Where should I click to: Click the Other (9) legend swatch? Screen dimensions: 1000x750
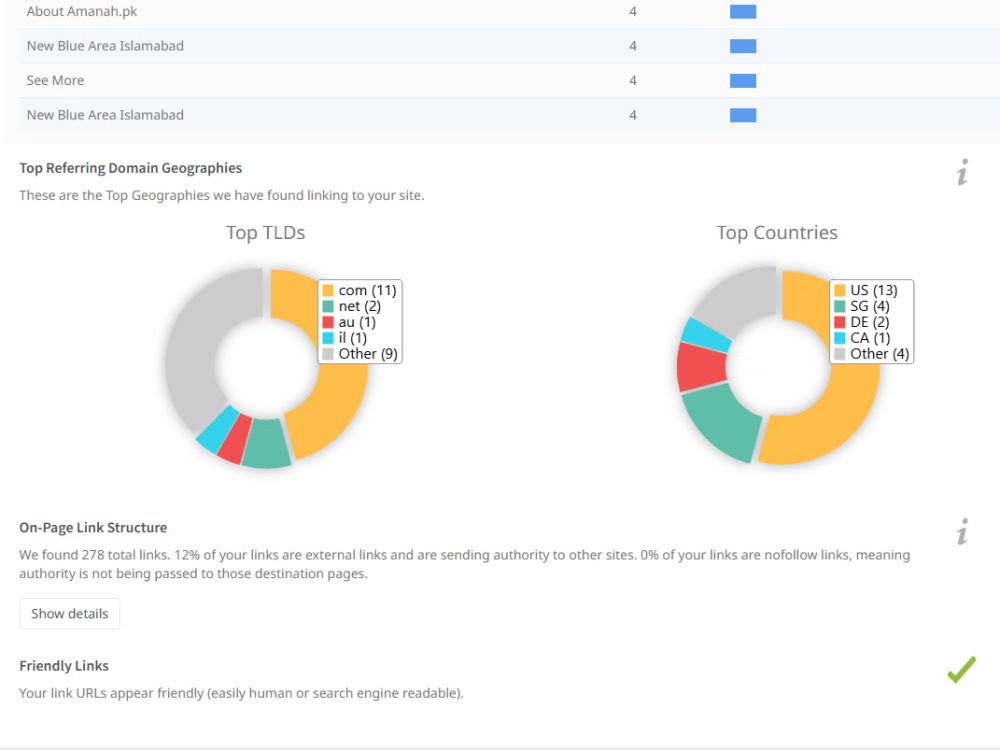(328, 354)
